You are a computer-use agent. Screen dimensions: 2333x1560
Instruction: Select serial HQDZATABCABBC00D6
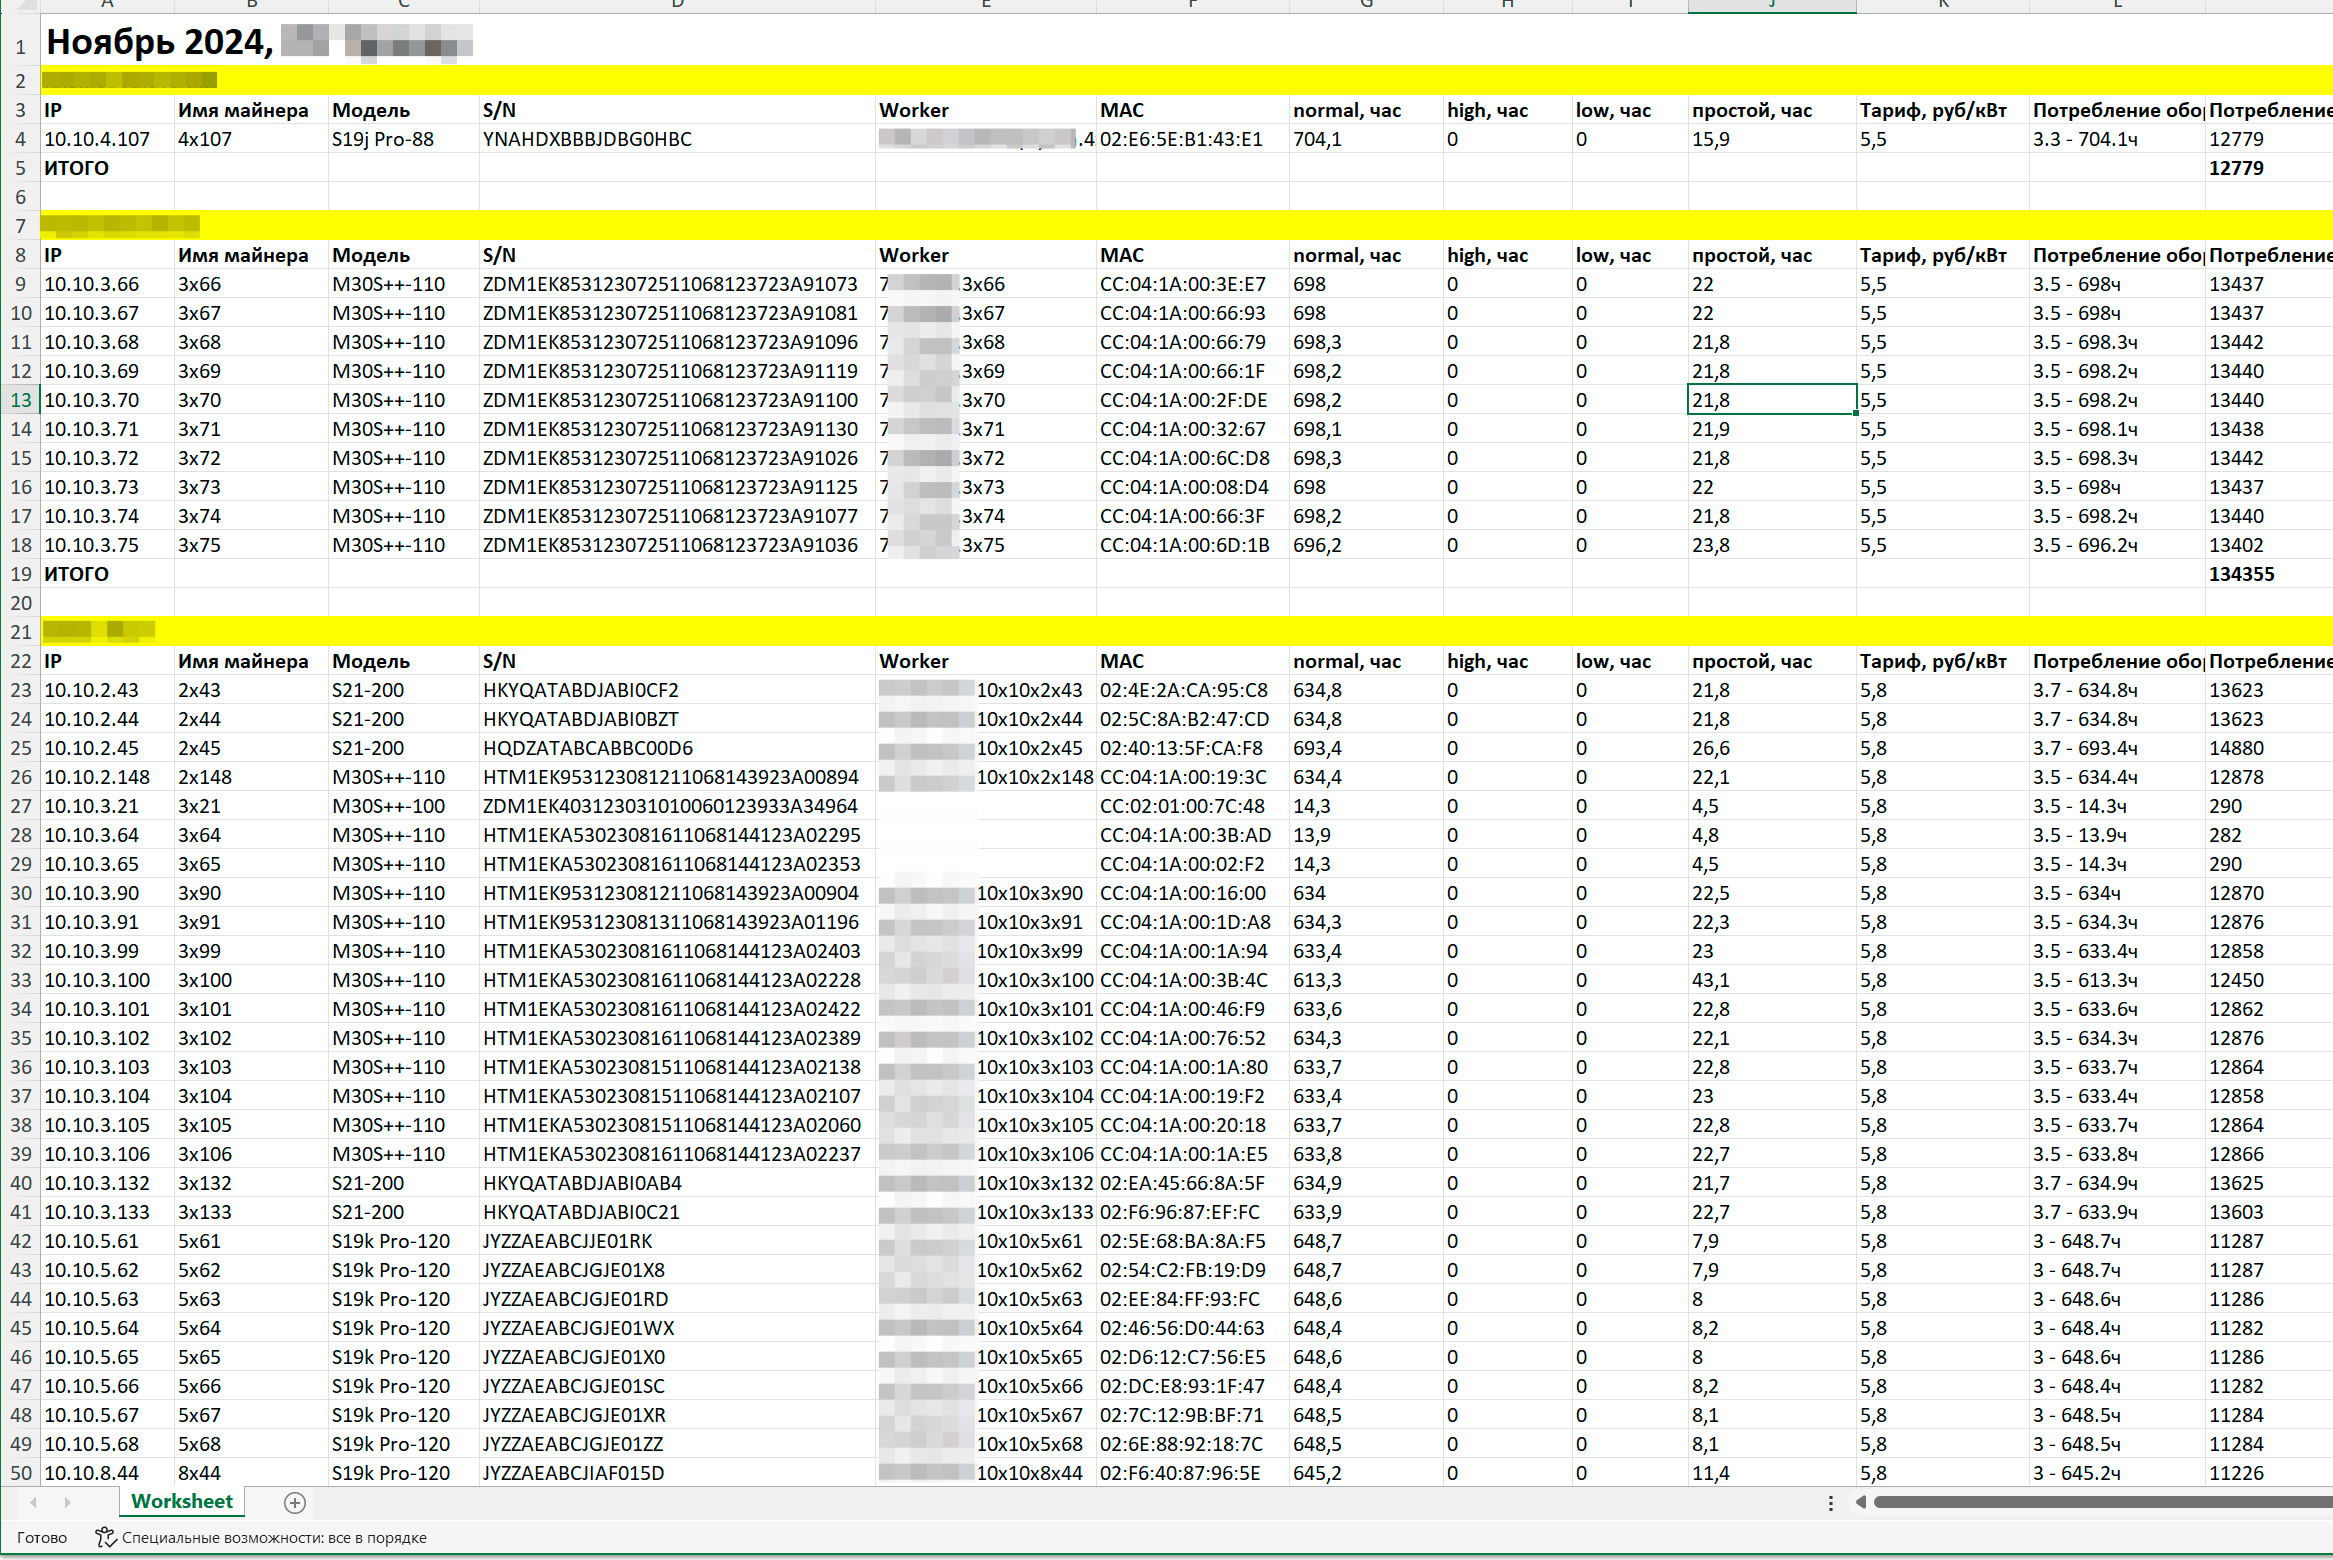click(677, 748)
